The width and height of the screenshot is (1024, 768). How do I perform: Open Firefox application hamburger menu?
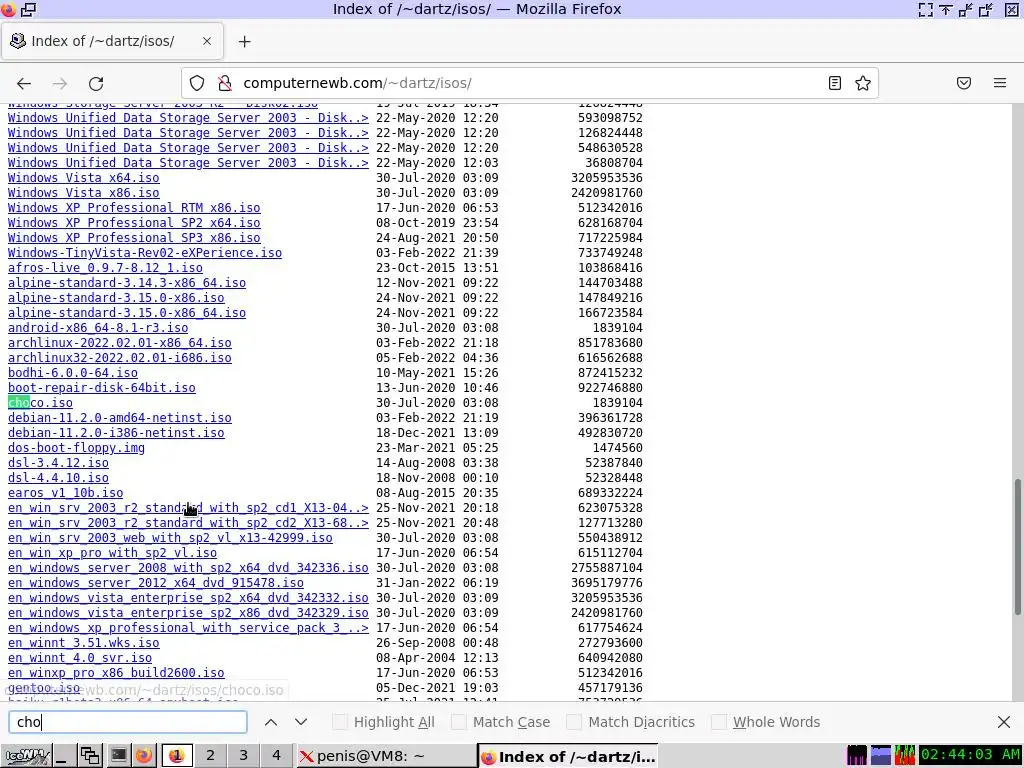tap(1000, 83)
